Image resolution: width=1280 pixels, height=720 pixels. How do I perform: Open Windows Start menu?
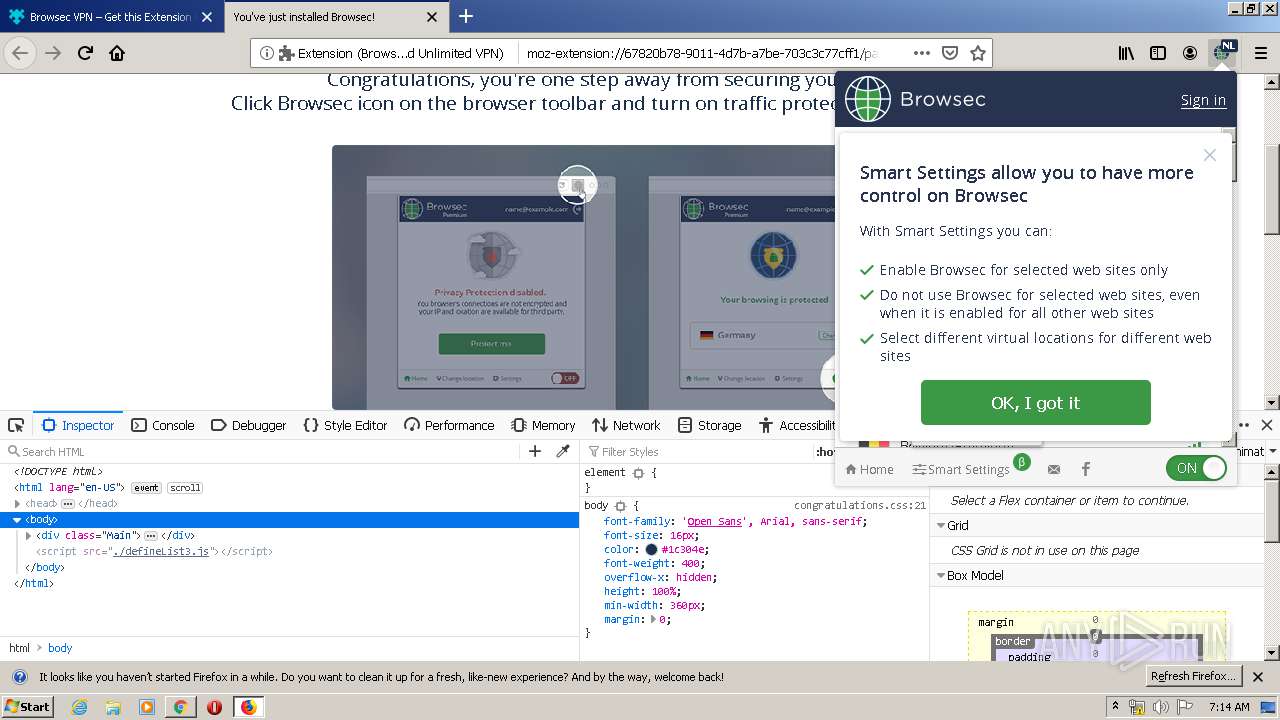(28, 706)
